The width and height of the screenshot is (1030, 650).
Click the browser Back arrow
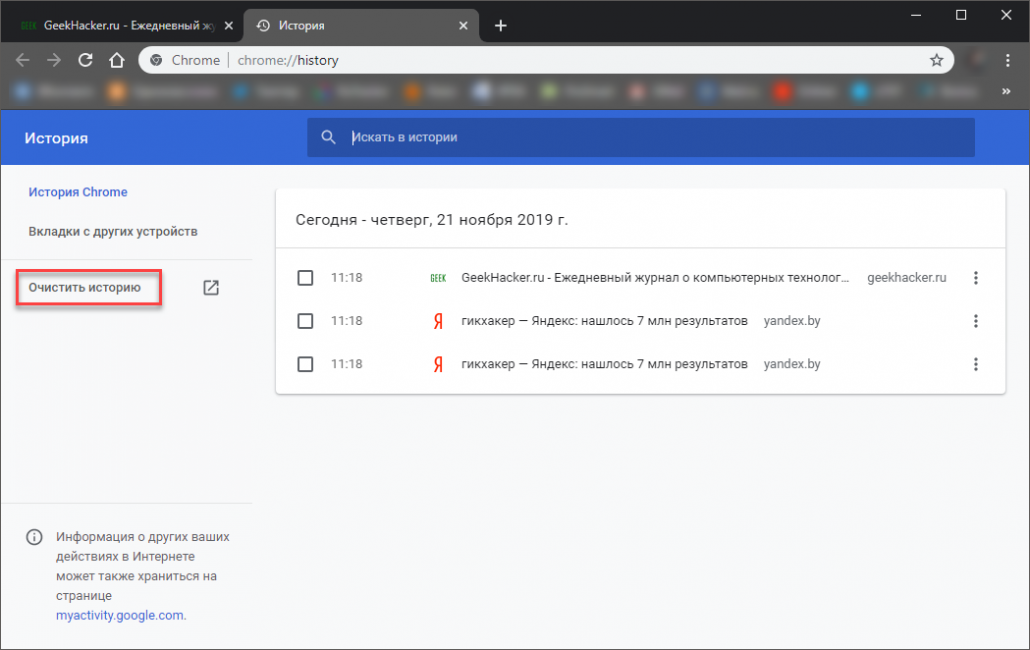click(x=22, y=60)
